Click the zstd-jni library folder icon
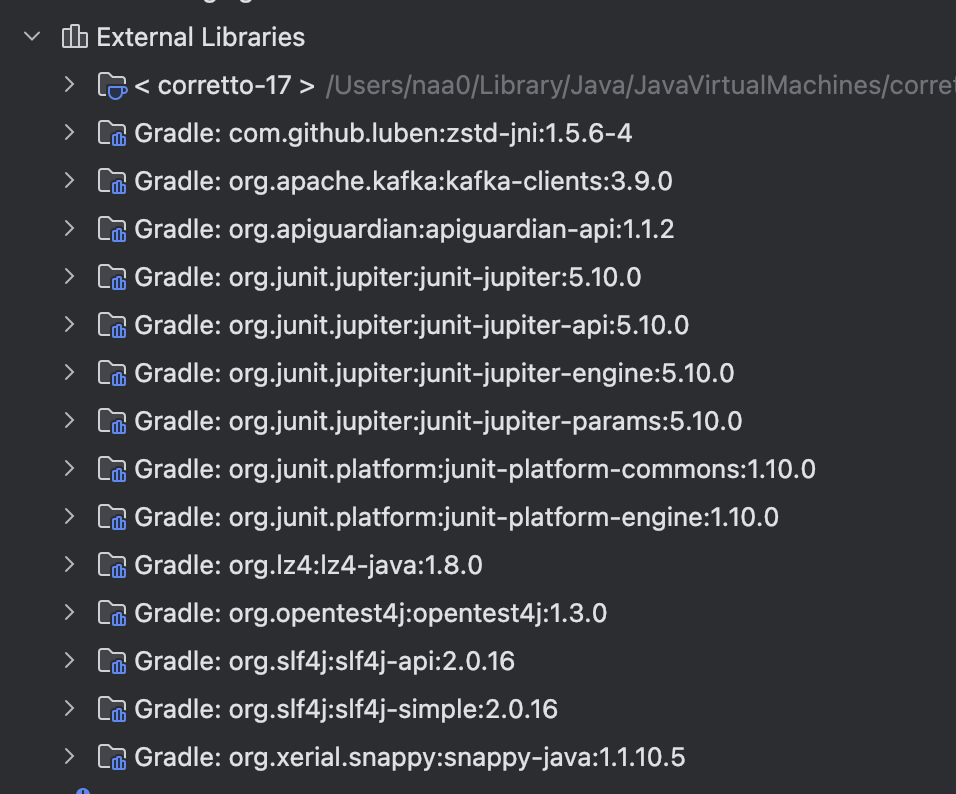 tap(112, 134)
